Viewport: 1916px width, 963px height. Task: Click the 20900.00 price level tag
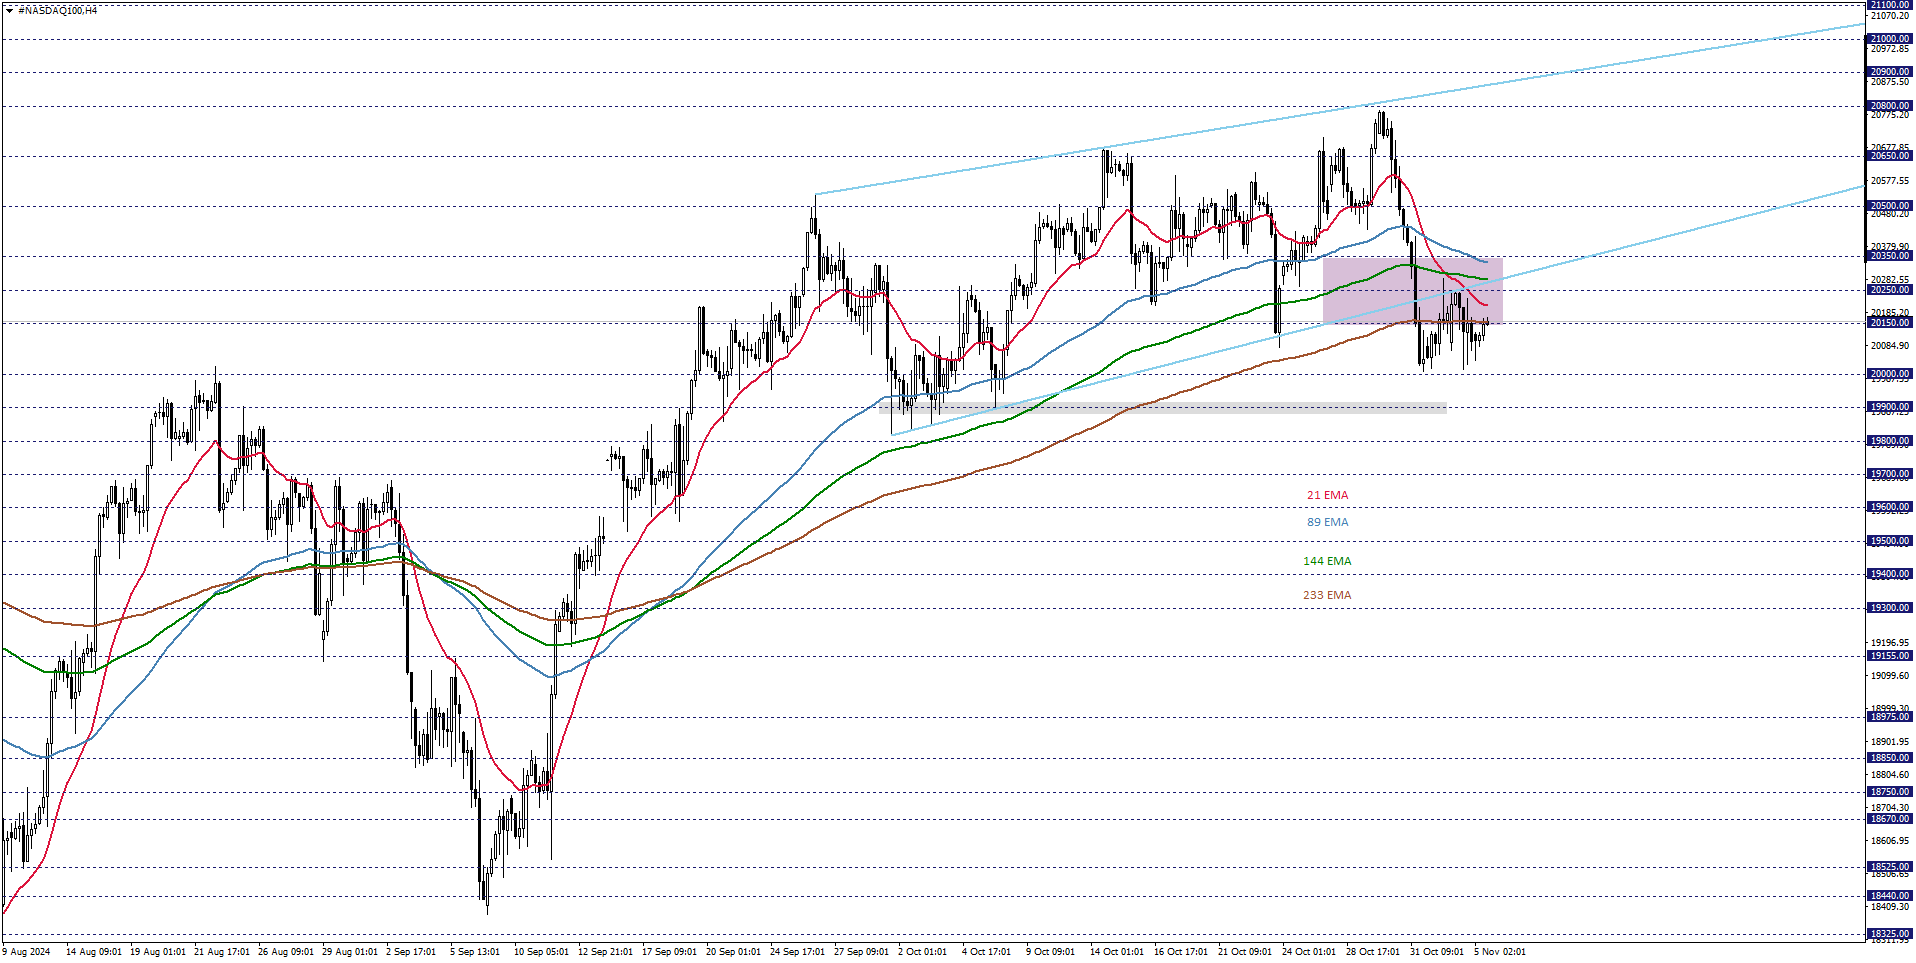click(x=1889, y=72)
